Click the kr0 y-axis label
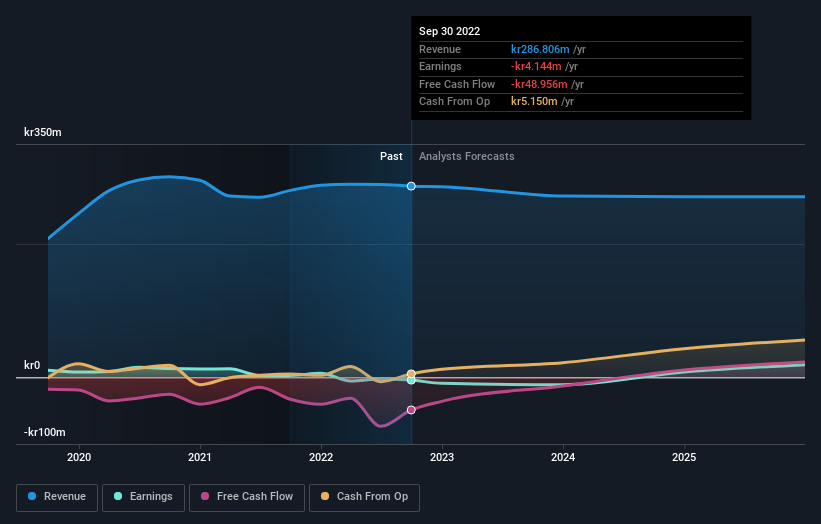 [32, 365]
